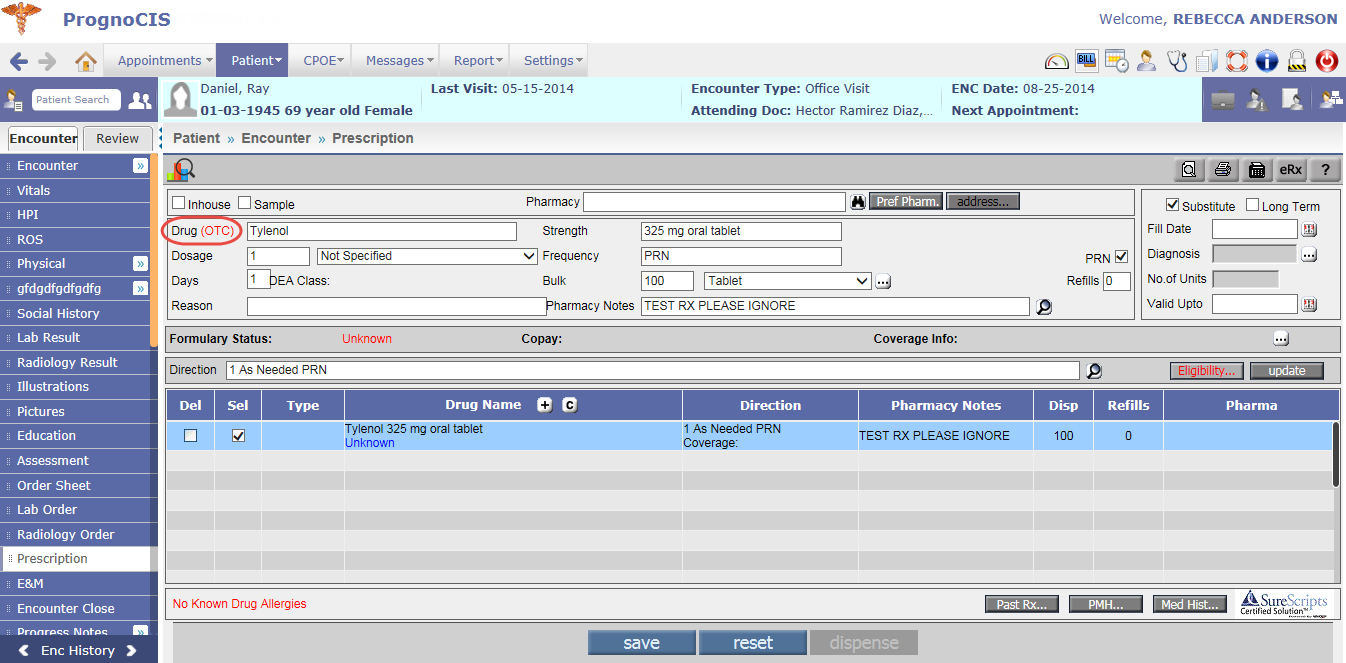Lock the screen with padlock icon

[x=1297, y=61]
